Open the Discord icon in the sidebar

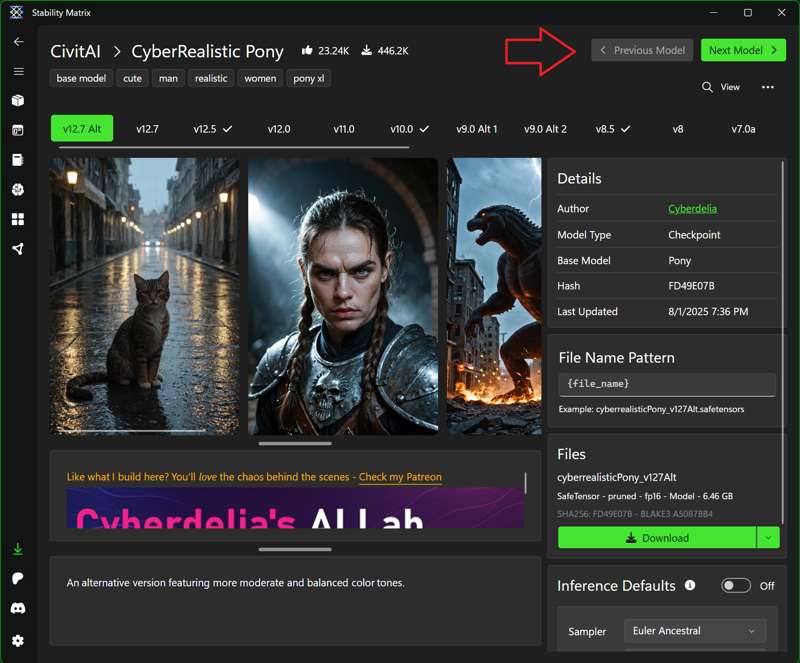coord(18,608)
